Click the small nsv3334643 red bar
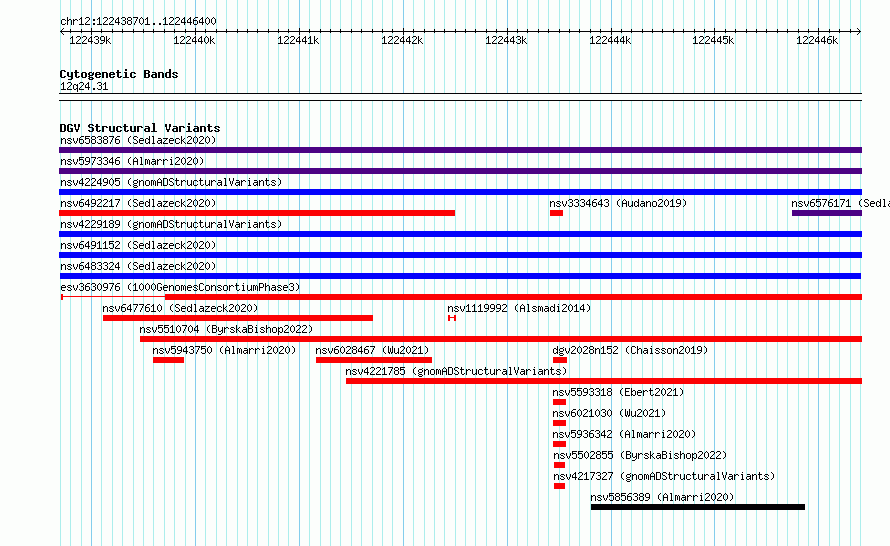Screen dimensions: 890x546 556,213
